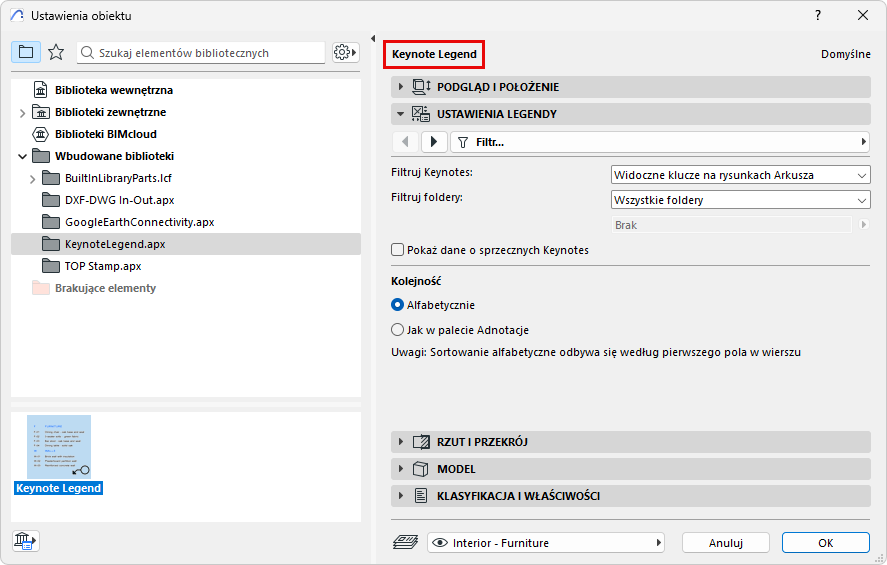Image resolution: width=887 pixels, height=565 pixels.
Task: Select Jak w palecie Adnotacje option
Action: (x=398, y=330)
